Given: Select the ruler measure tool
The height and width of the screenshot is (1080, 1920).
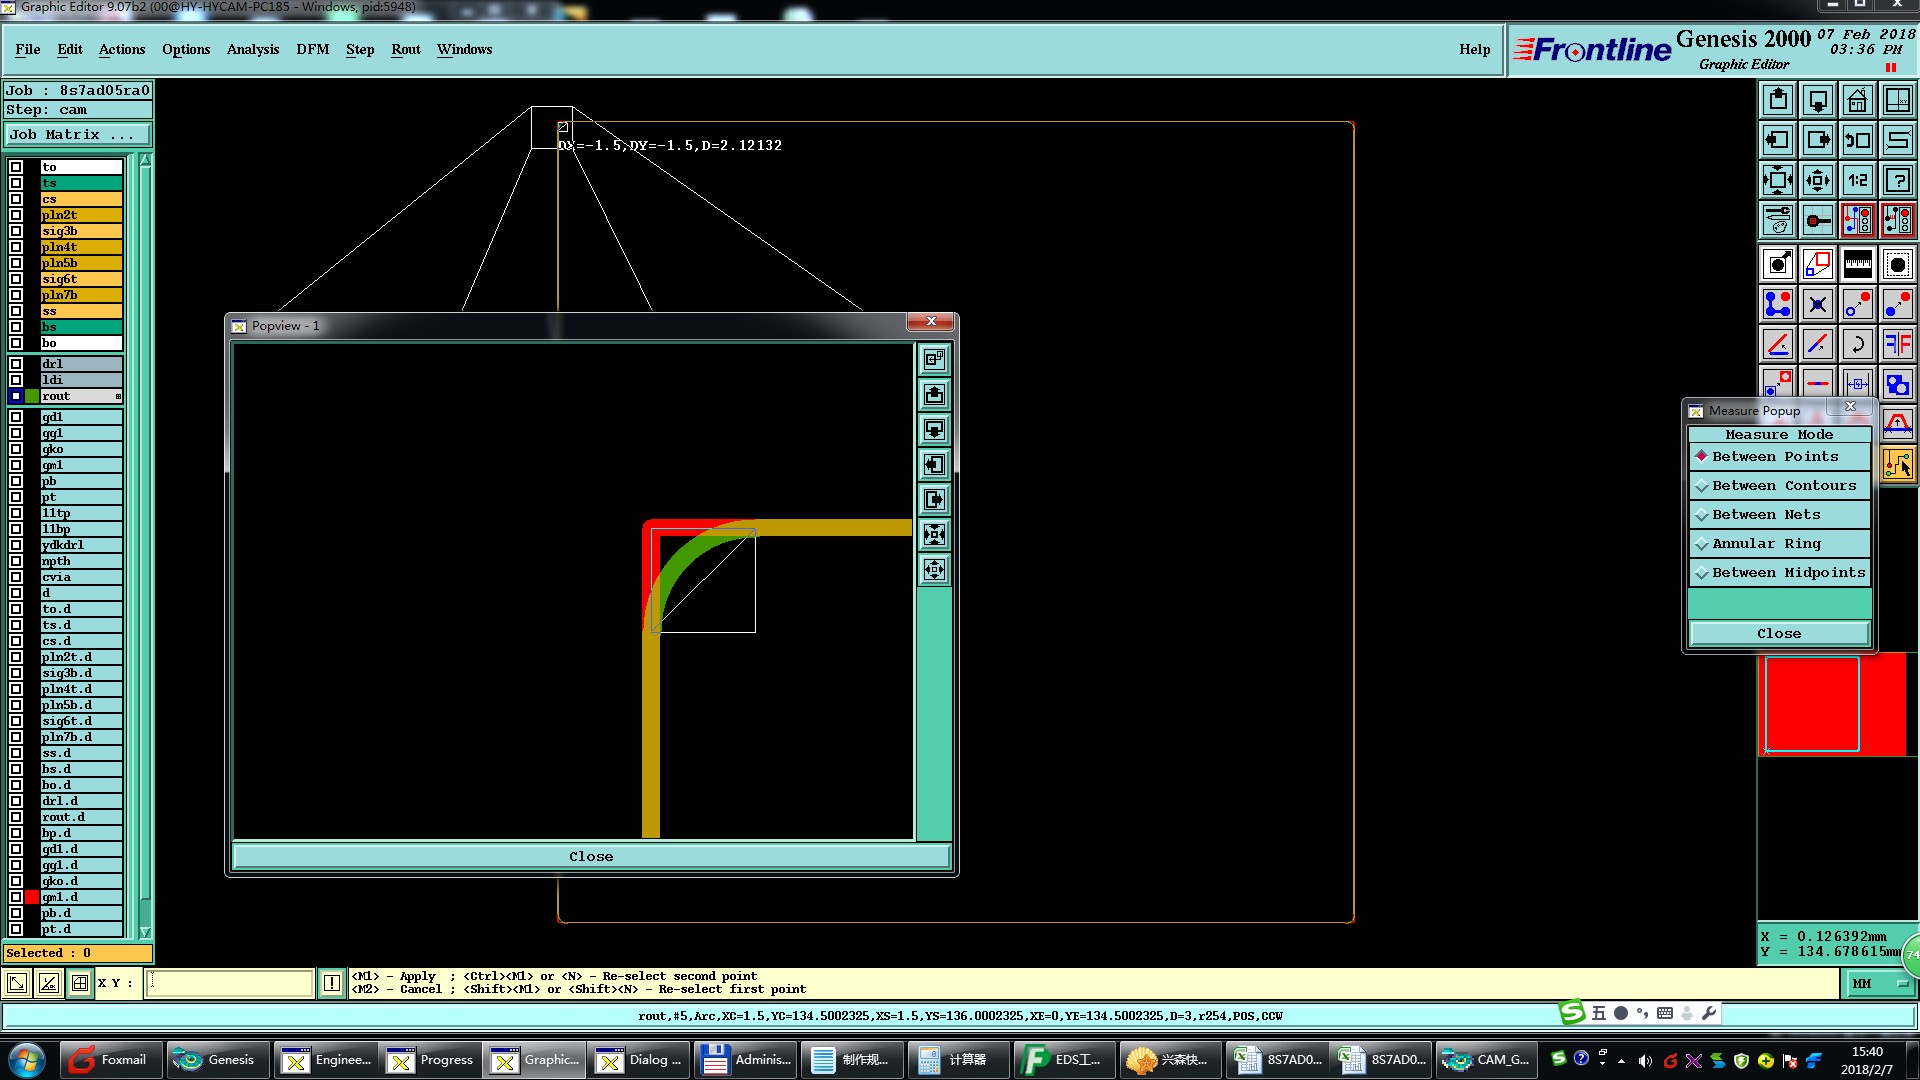Looking at the screenshot, I should pos(1857,264).
